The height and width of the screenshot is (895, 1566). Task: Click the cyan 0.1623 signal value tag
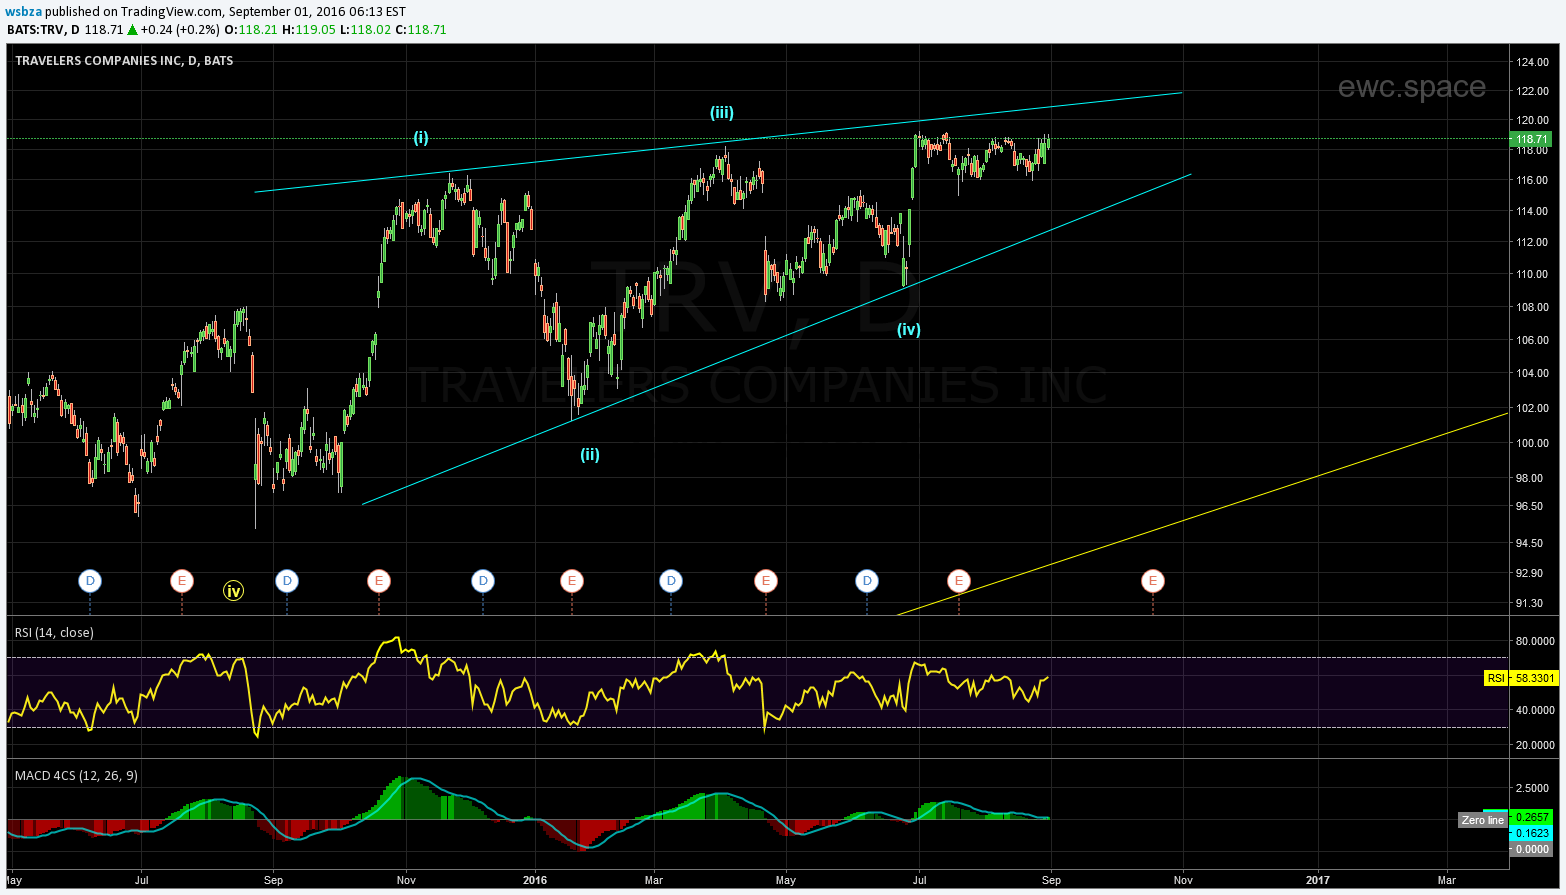tap(1532, 833)
